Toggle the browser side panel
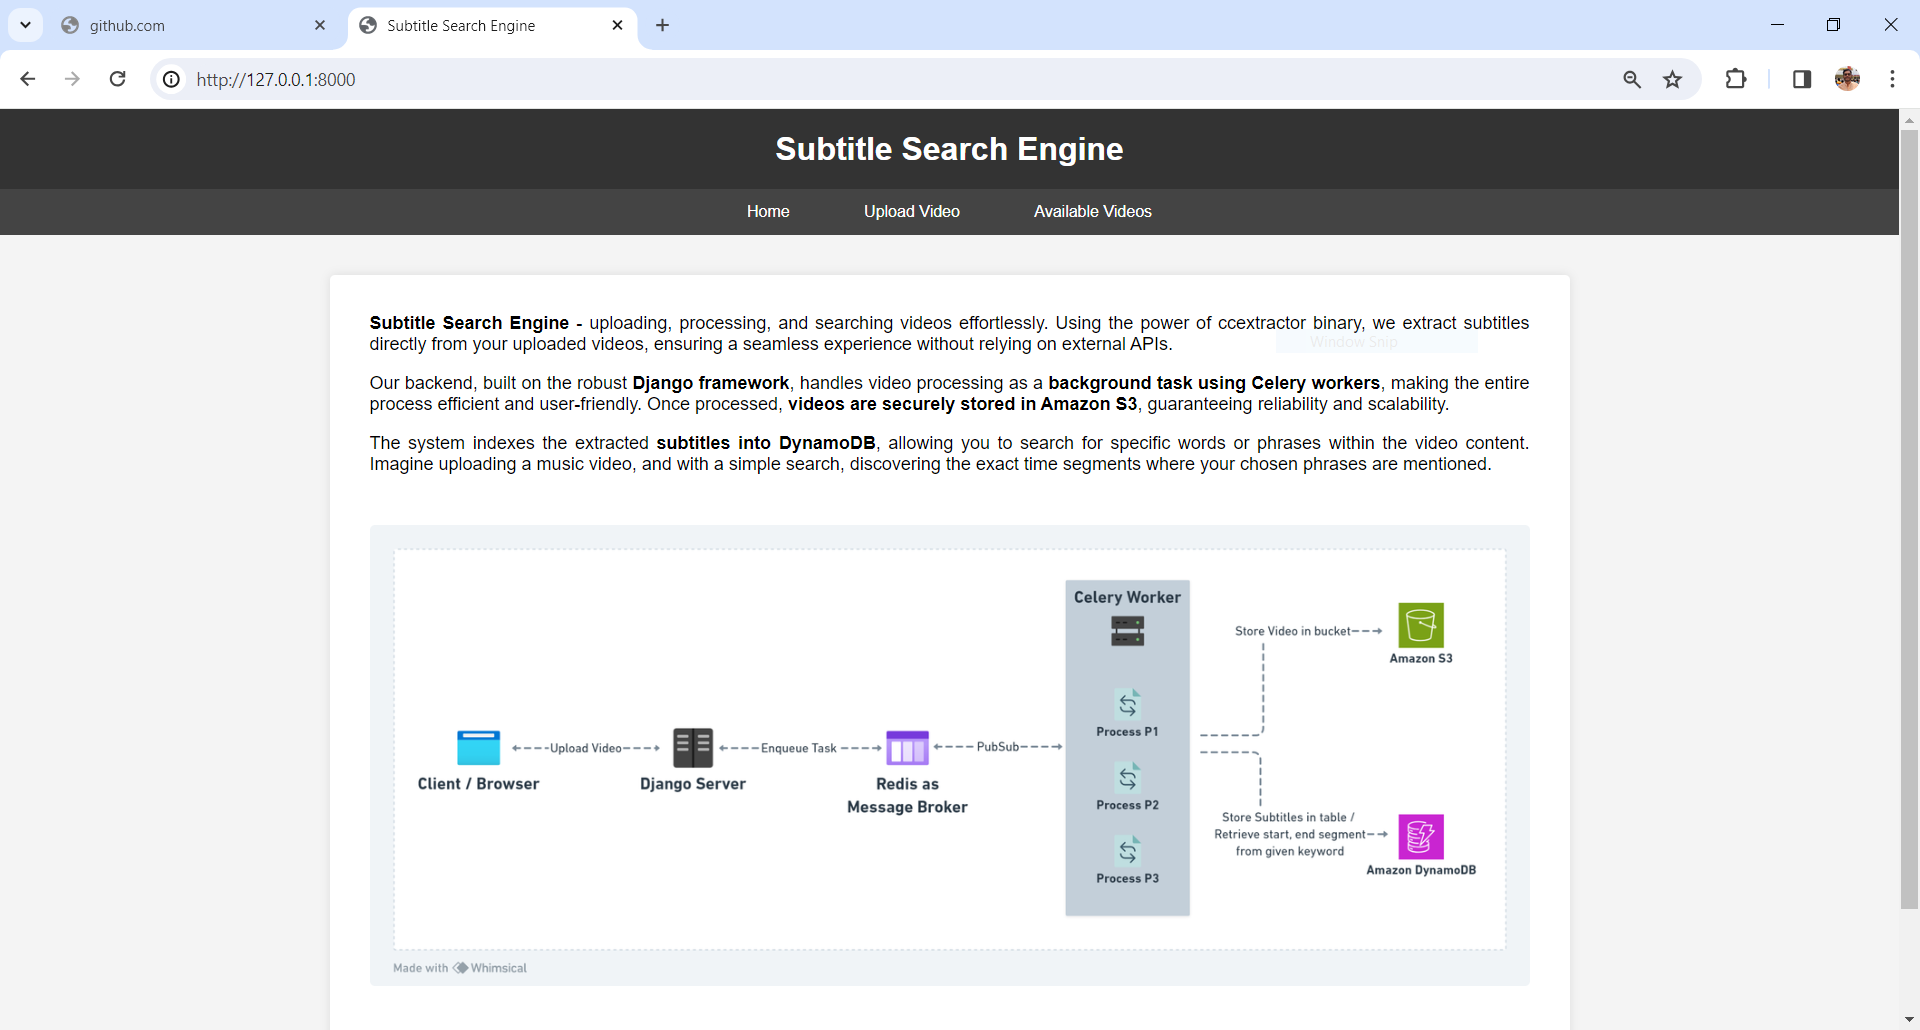Image resolution: width=1920 pixels, height=1030 pixels. click(x=1802, y=79)
